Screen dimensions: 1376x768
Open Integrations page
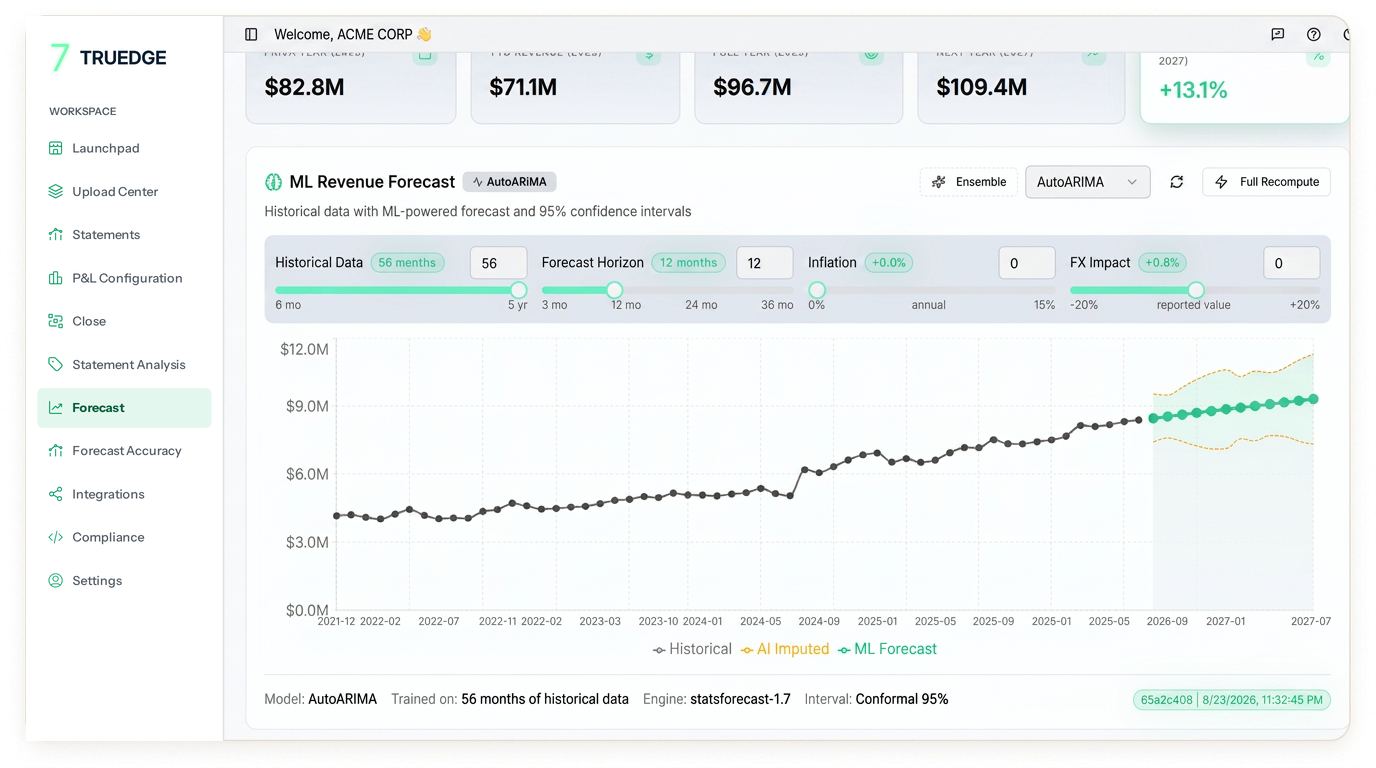coord(124,494)
